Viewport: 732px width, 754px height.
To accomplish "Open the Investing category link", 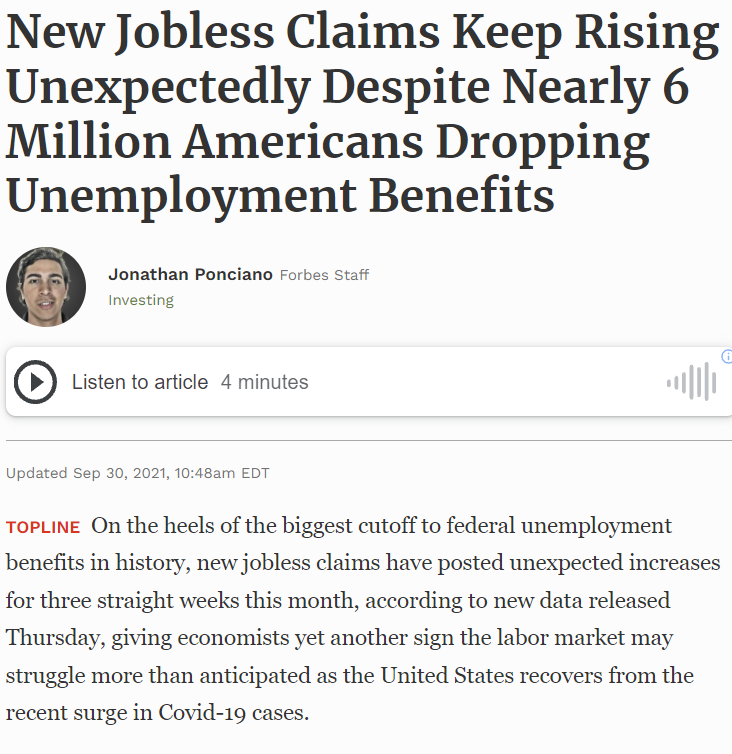I will [141, 300].
